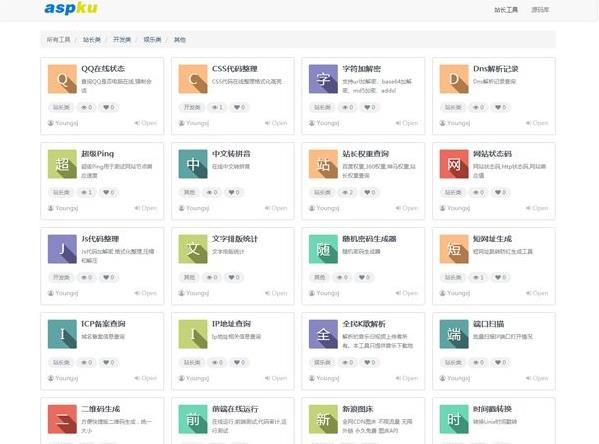
Task: Click the 字 icon of 字符加解密
Action: pyautogui.click(x=323, y=79)
